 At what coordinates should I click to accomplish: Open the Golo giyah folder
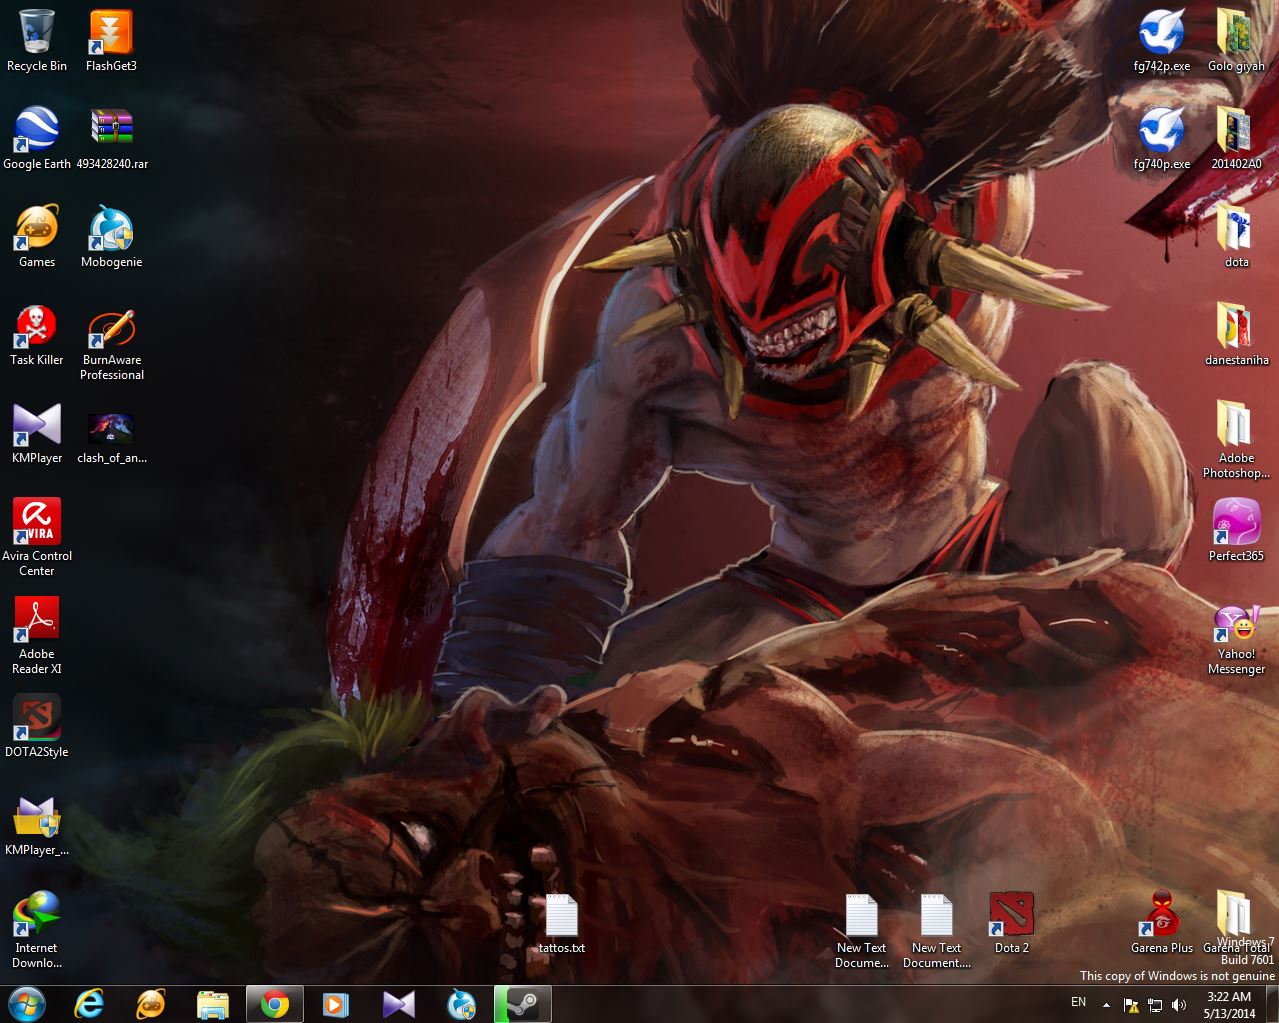1236,41
